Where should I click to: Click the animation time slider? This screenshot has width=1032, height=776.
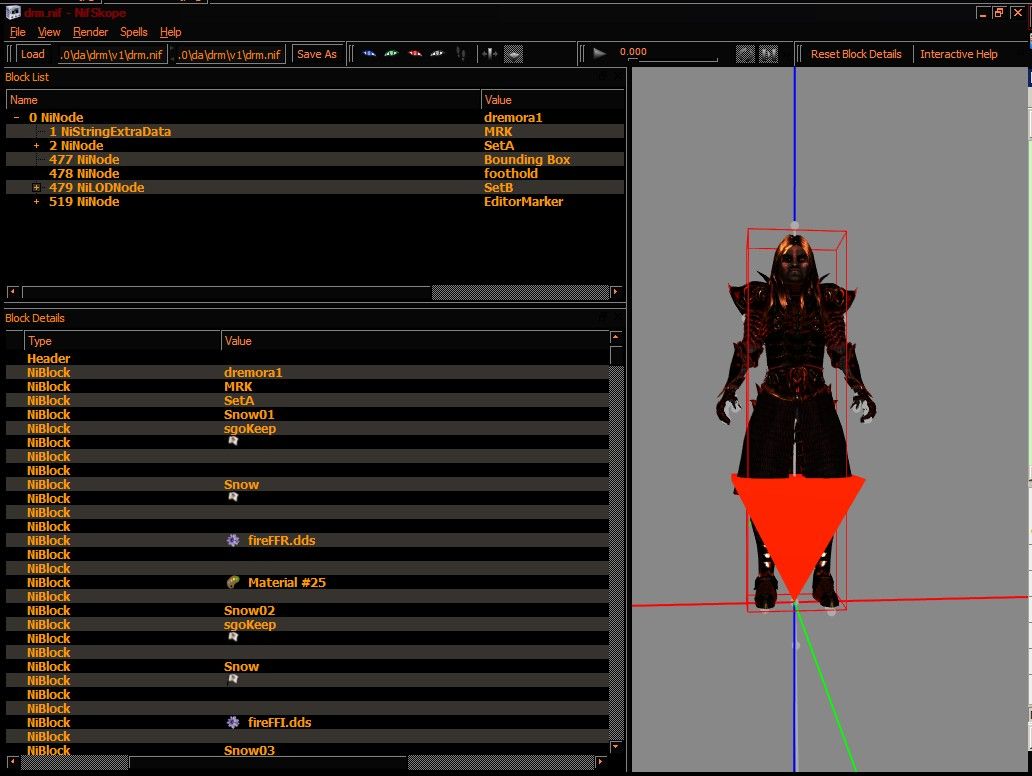click(x=672, y=60)
